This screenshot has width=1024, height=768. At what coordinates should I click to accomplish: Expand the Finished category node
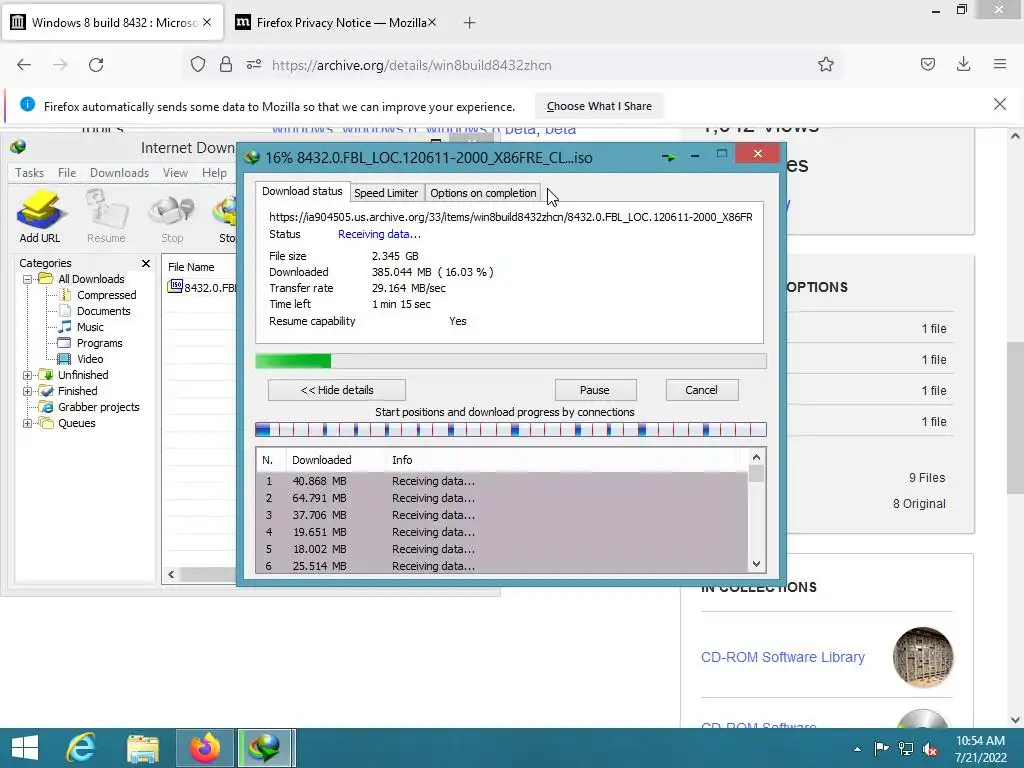pos(27,391)
